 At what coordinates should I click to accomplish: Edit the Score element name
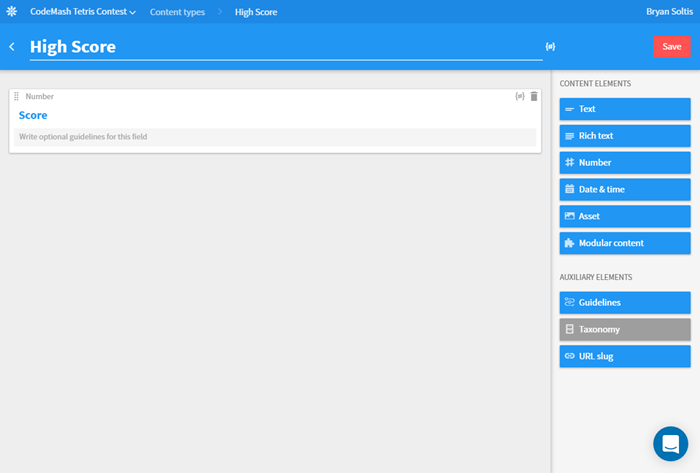[33, 115]
